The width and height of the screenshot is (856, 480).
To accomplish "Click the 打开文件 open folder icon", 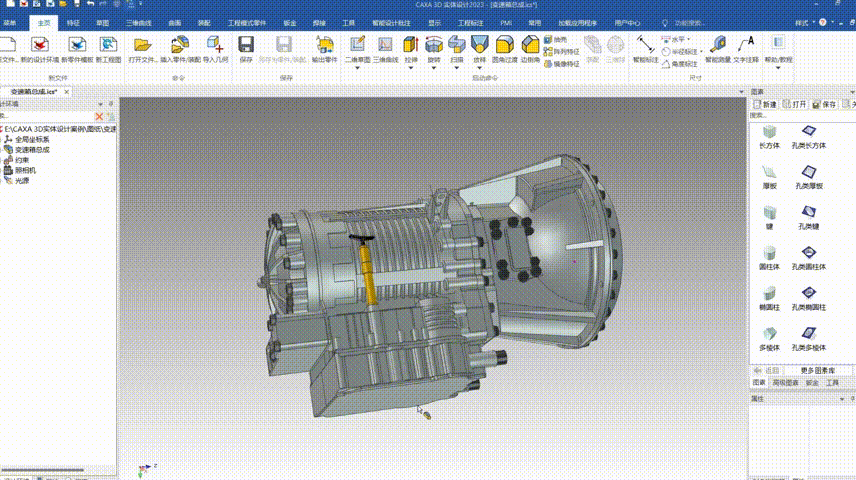I will tap(143, 44).
